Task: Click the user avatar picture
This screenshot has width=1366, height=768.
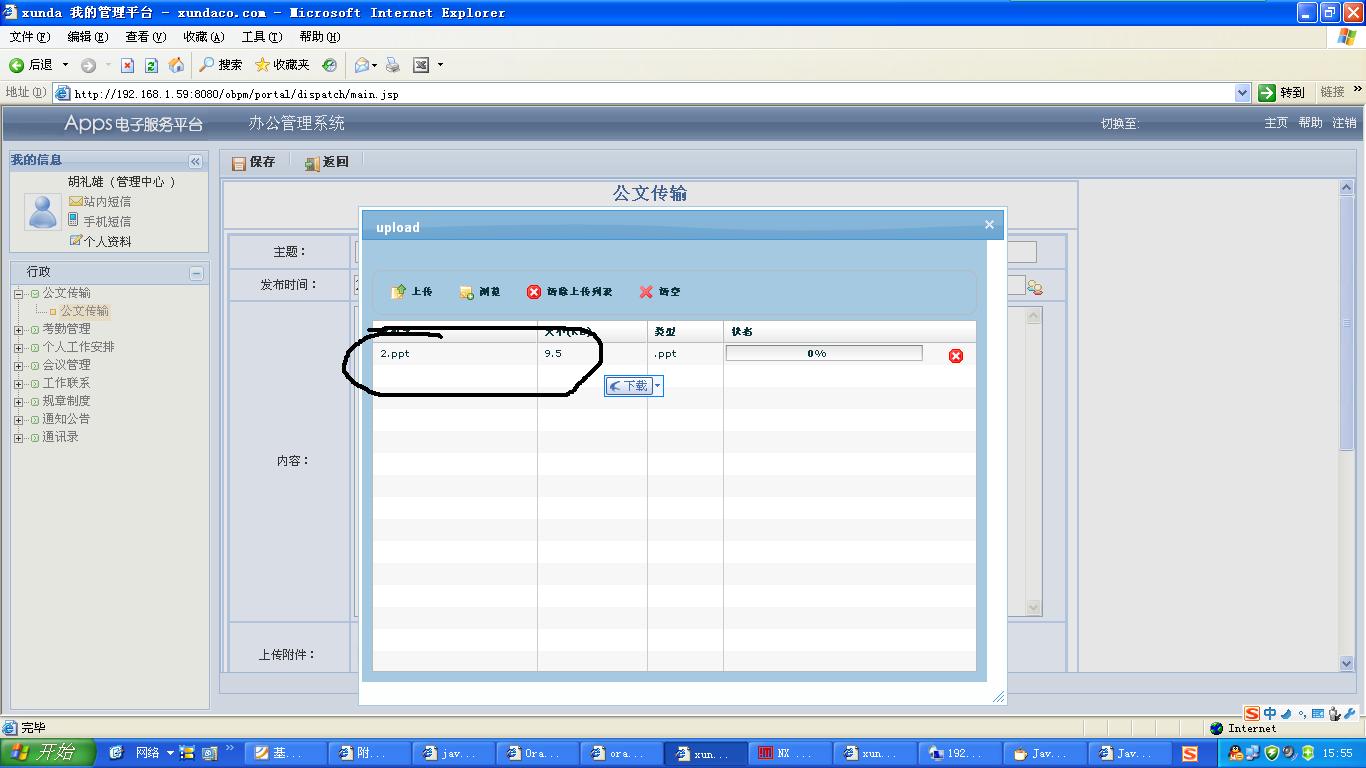Action: pos(43,212)
